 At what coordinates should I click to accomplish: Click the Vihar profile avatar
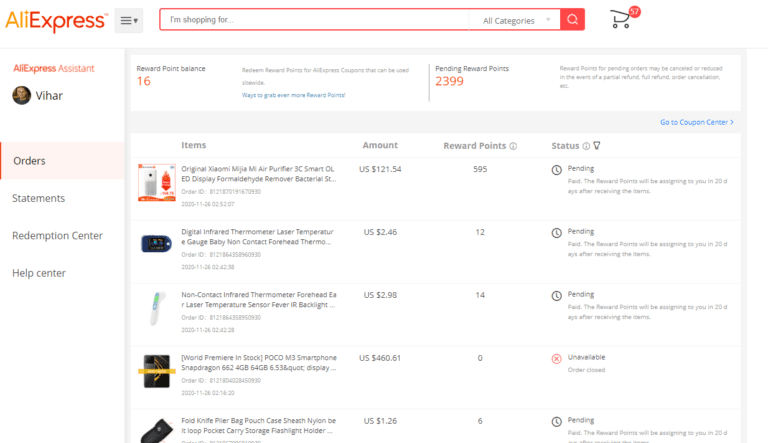pyautogui.click(x=22, y=95)
